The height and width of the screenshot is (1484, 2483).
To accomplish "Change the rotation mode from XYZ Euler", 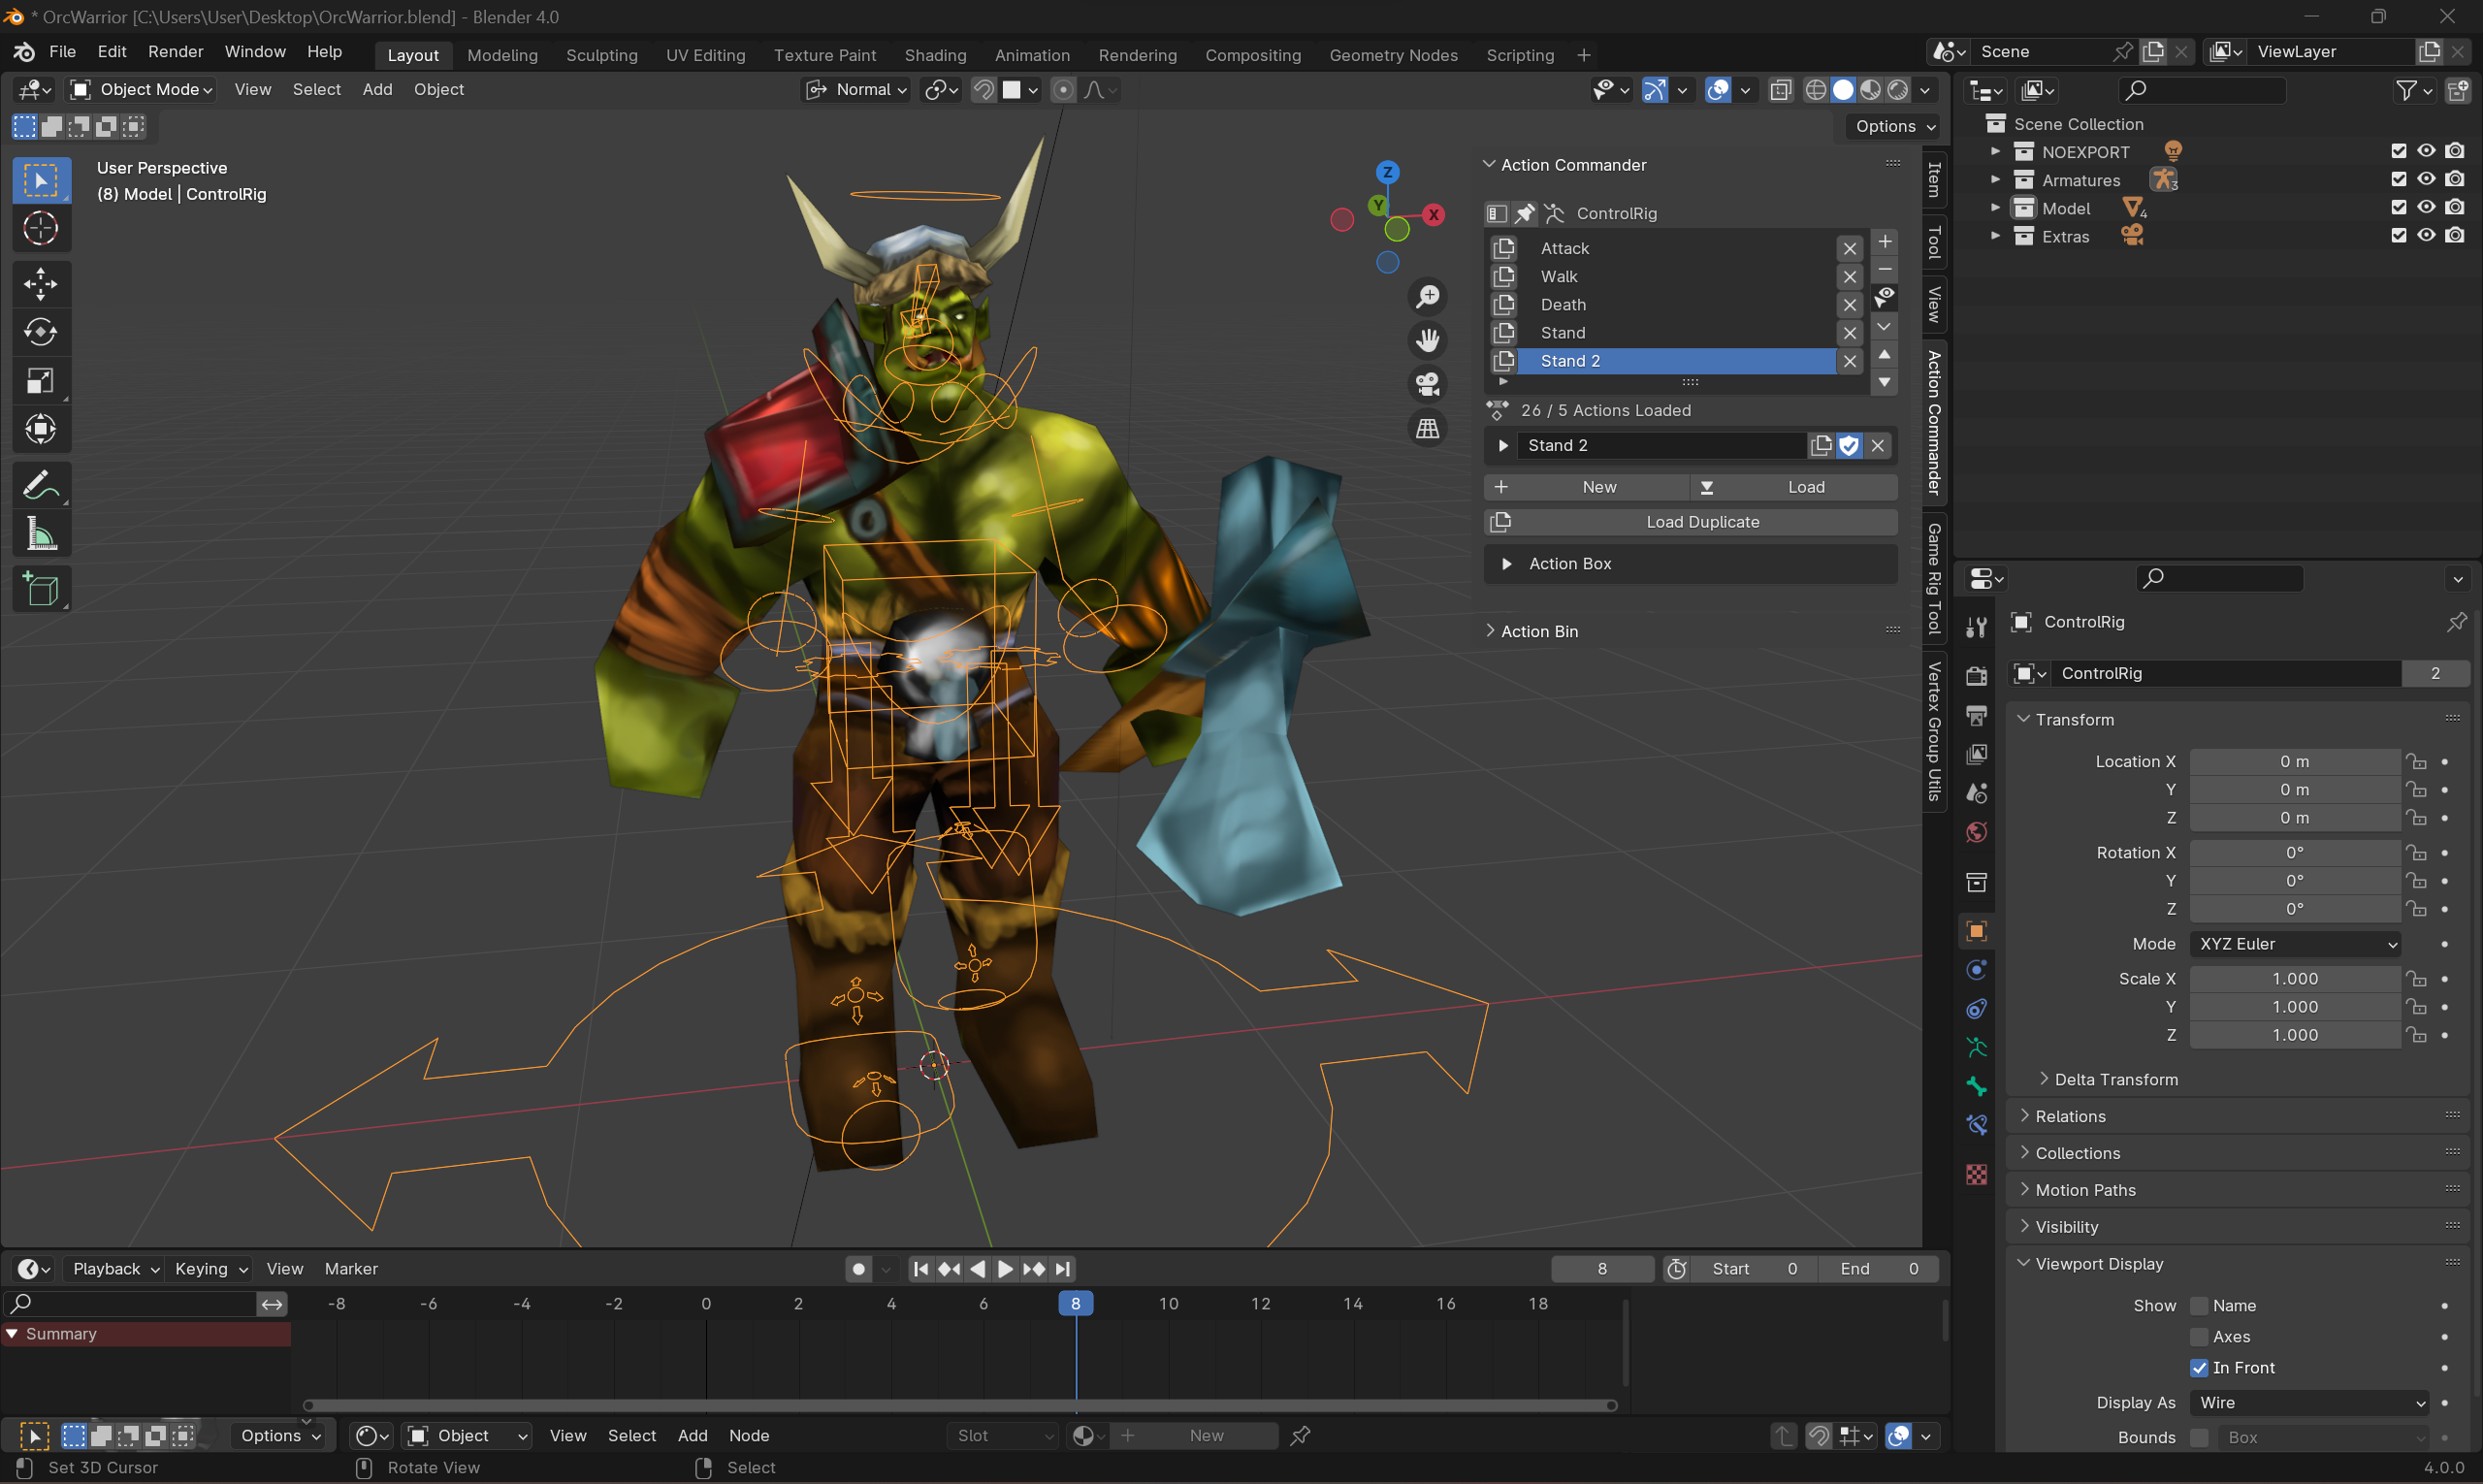I will 2295,943.
